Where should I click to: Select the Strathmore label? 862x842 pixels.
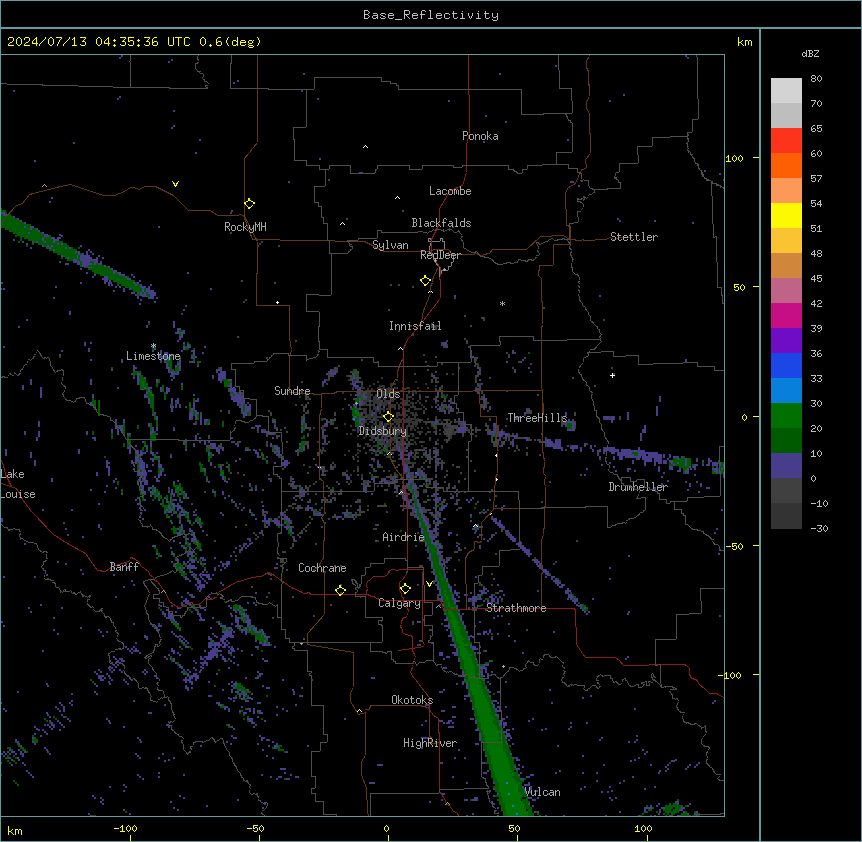pos(516,608)
